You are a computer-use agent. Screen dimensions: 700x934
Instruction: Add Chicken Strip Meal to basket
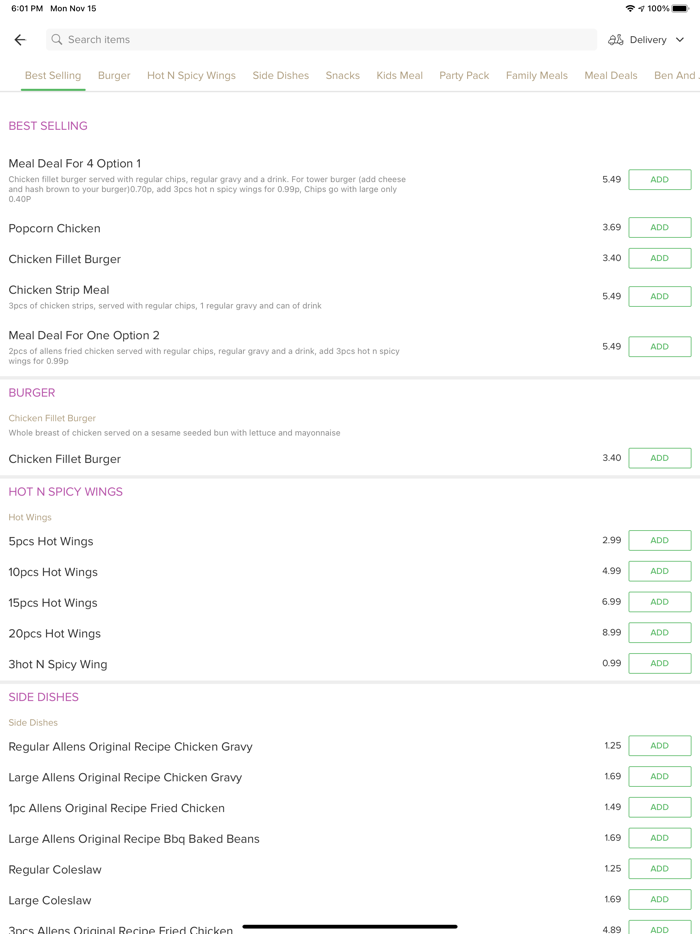point(659,296)
